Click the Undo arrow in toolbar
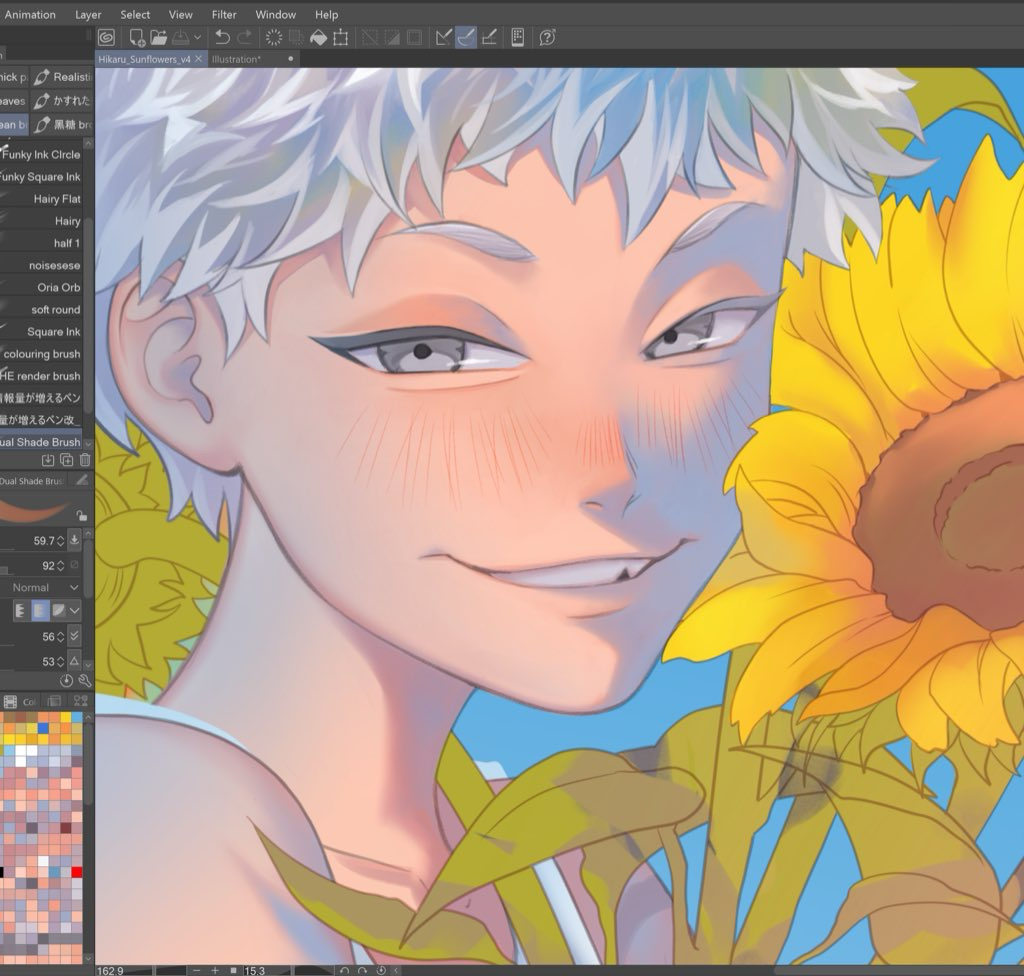Image resolution: width=1024 pixels, height=976 pixels. pos(222,38)
